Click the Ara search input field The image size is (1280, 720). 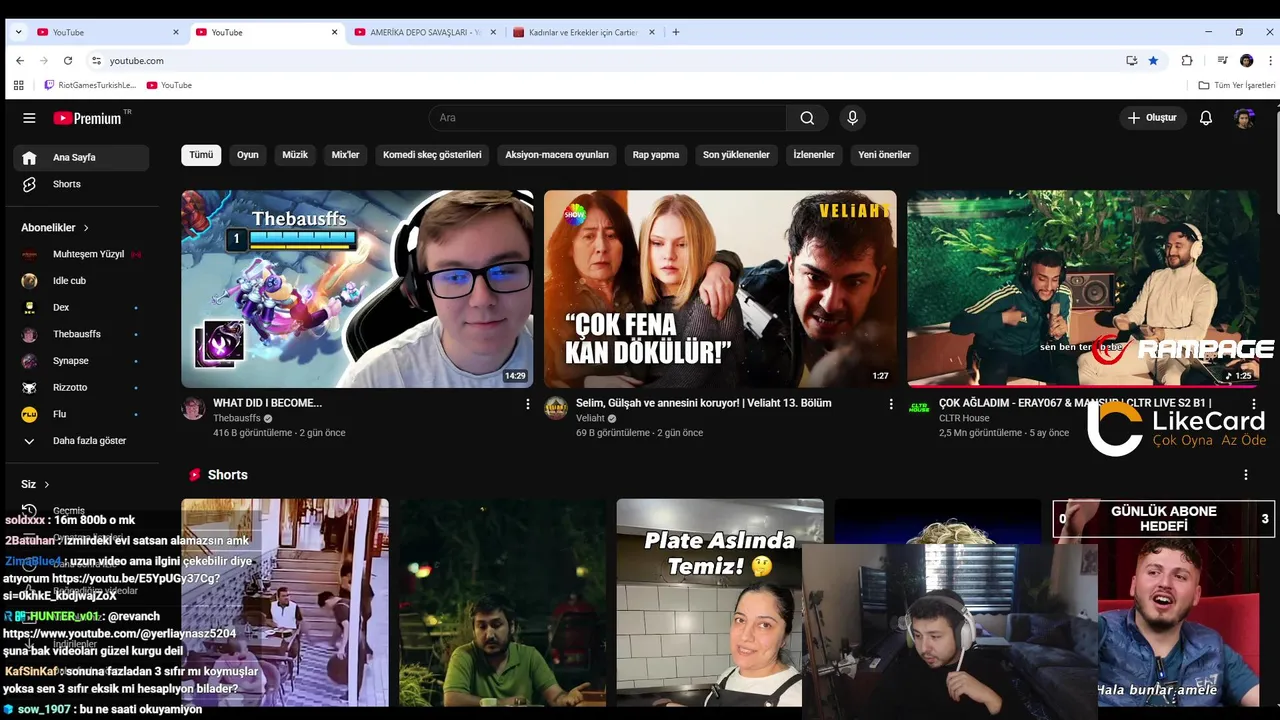(x=607, y=118)
